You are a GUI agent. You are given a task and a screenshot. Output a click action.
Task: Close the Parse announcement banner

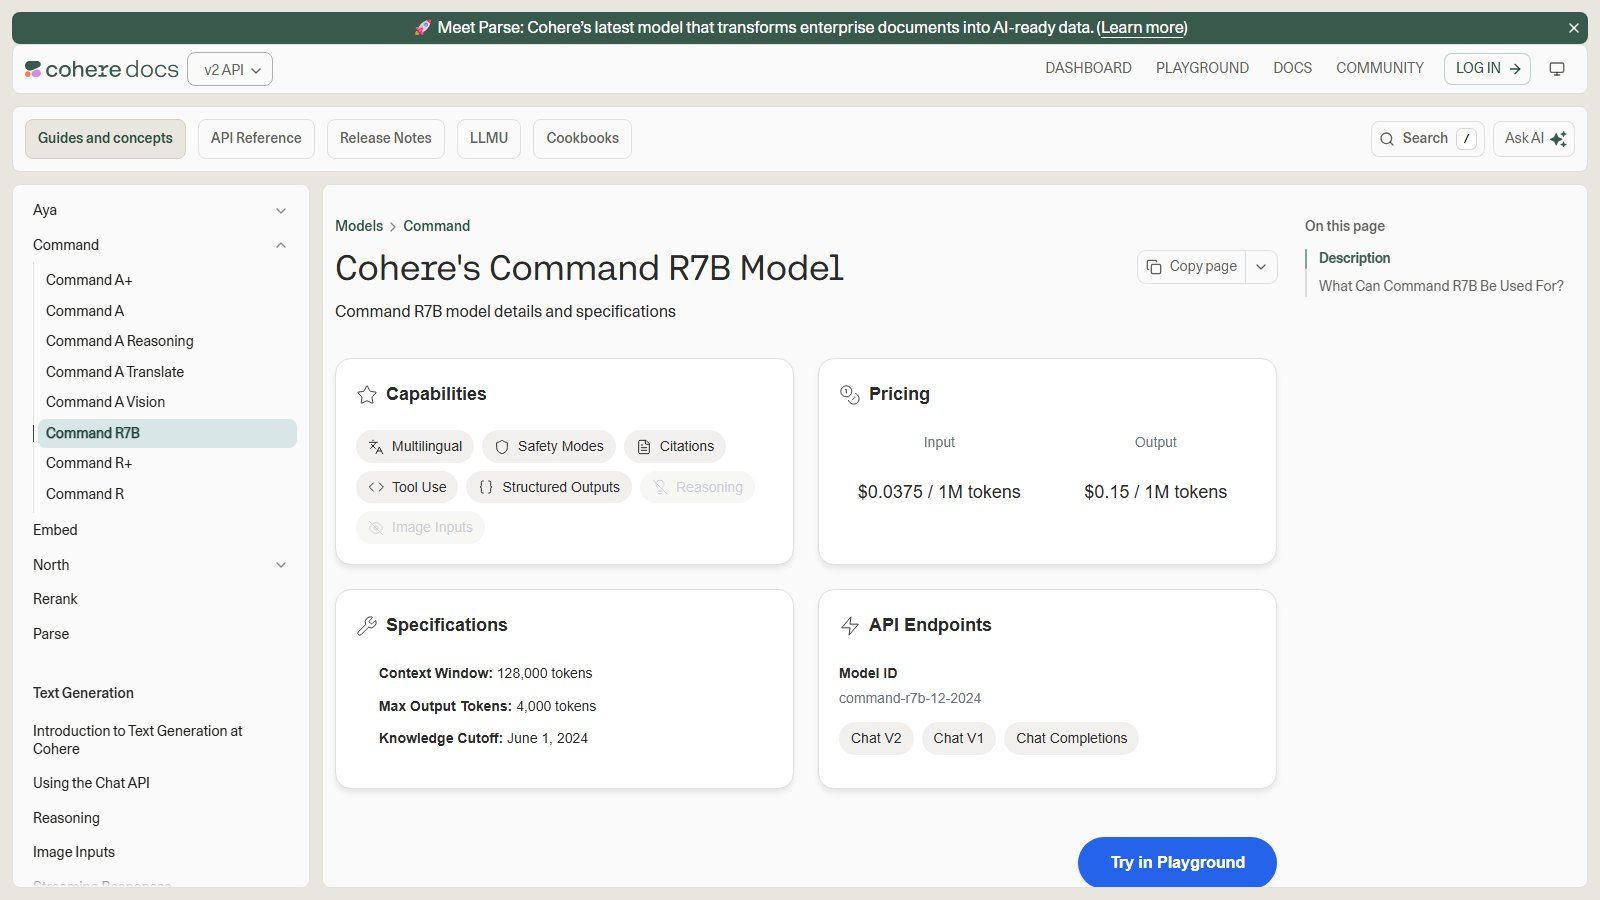pos(1574,28)
